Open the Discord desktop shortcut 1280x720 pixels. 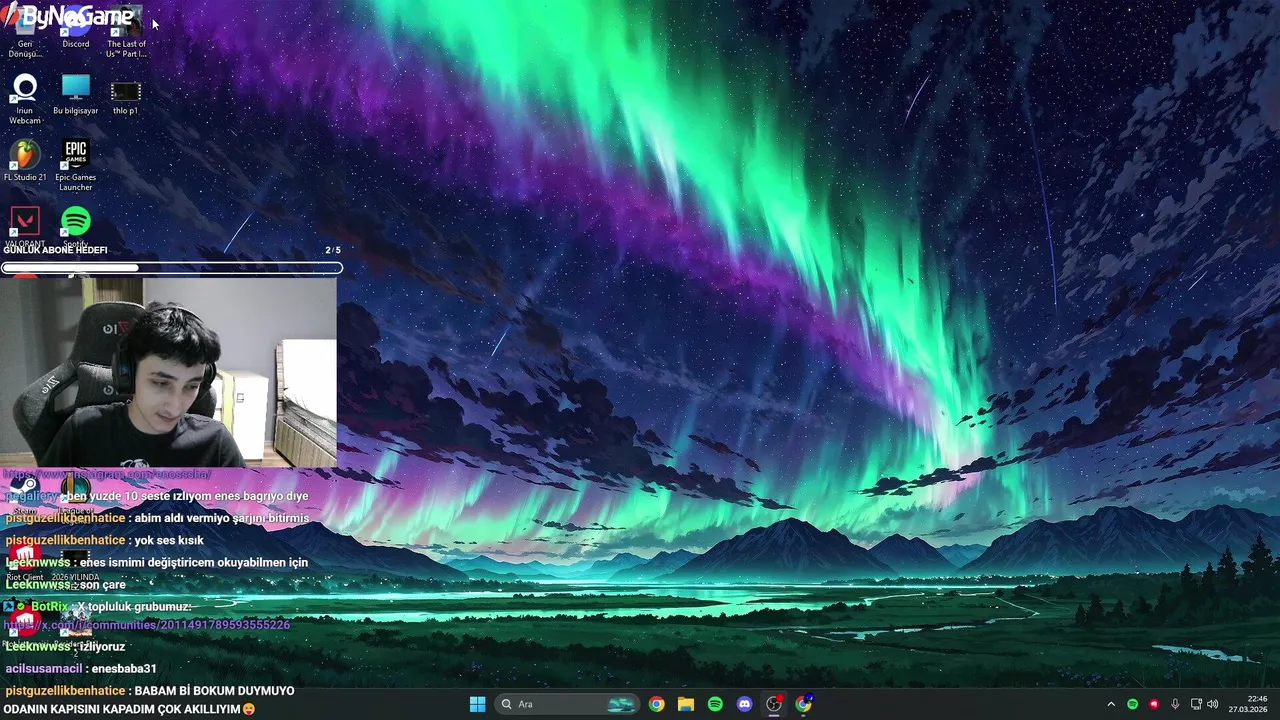coord(76,28)
